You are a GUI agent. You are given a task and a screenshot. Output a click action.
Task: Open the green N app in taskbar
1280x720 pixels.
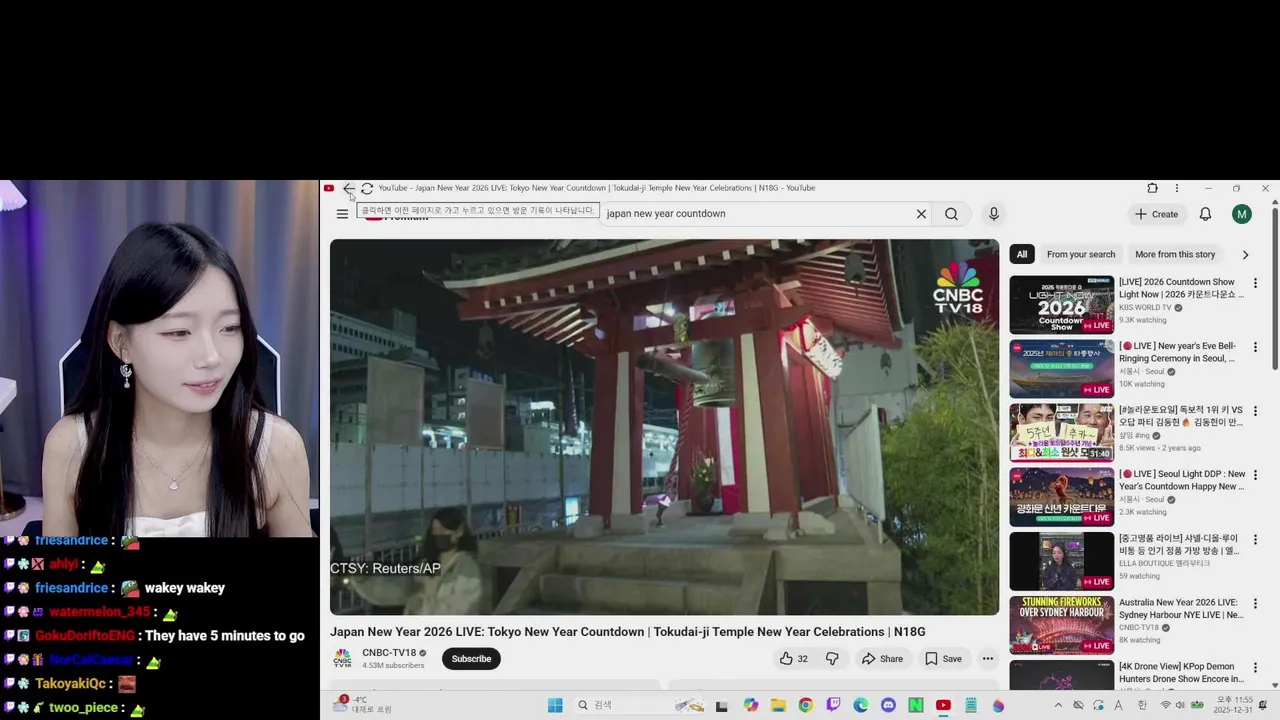[915, 705]
